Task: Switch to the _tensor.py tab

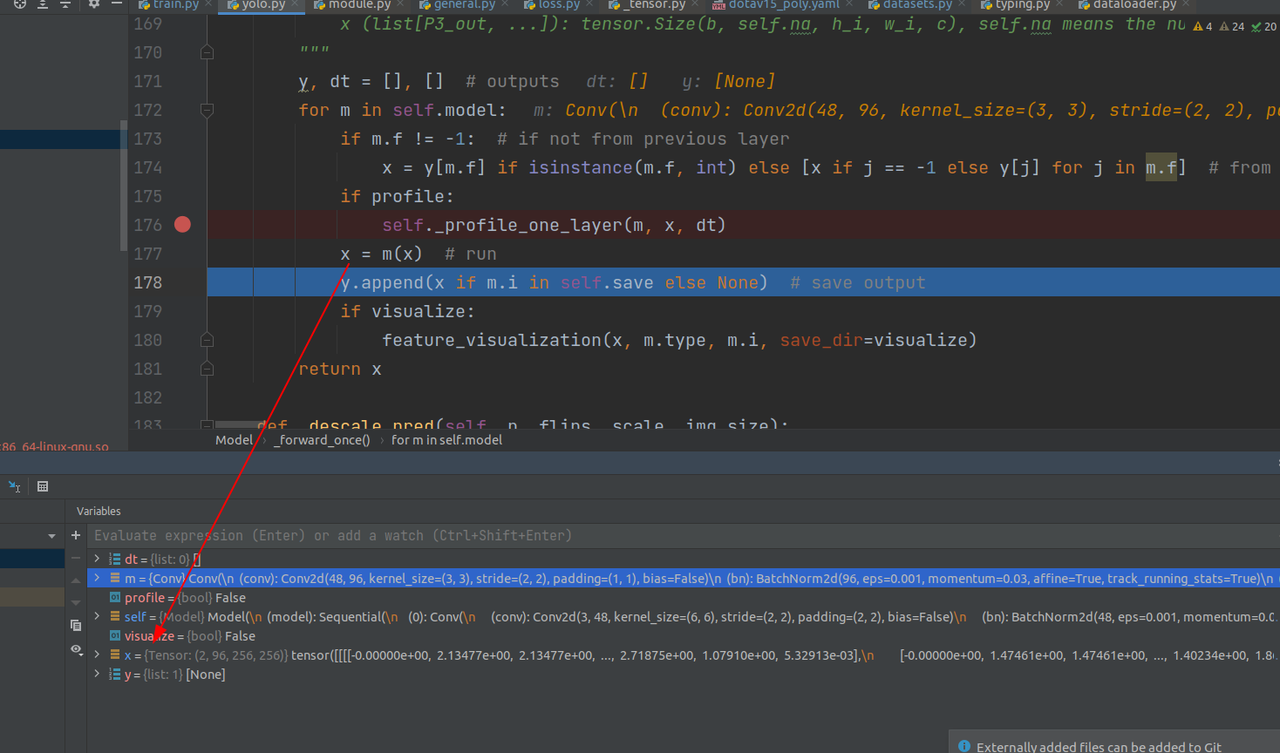Action: (x=651, y=5)
